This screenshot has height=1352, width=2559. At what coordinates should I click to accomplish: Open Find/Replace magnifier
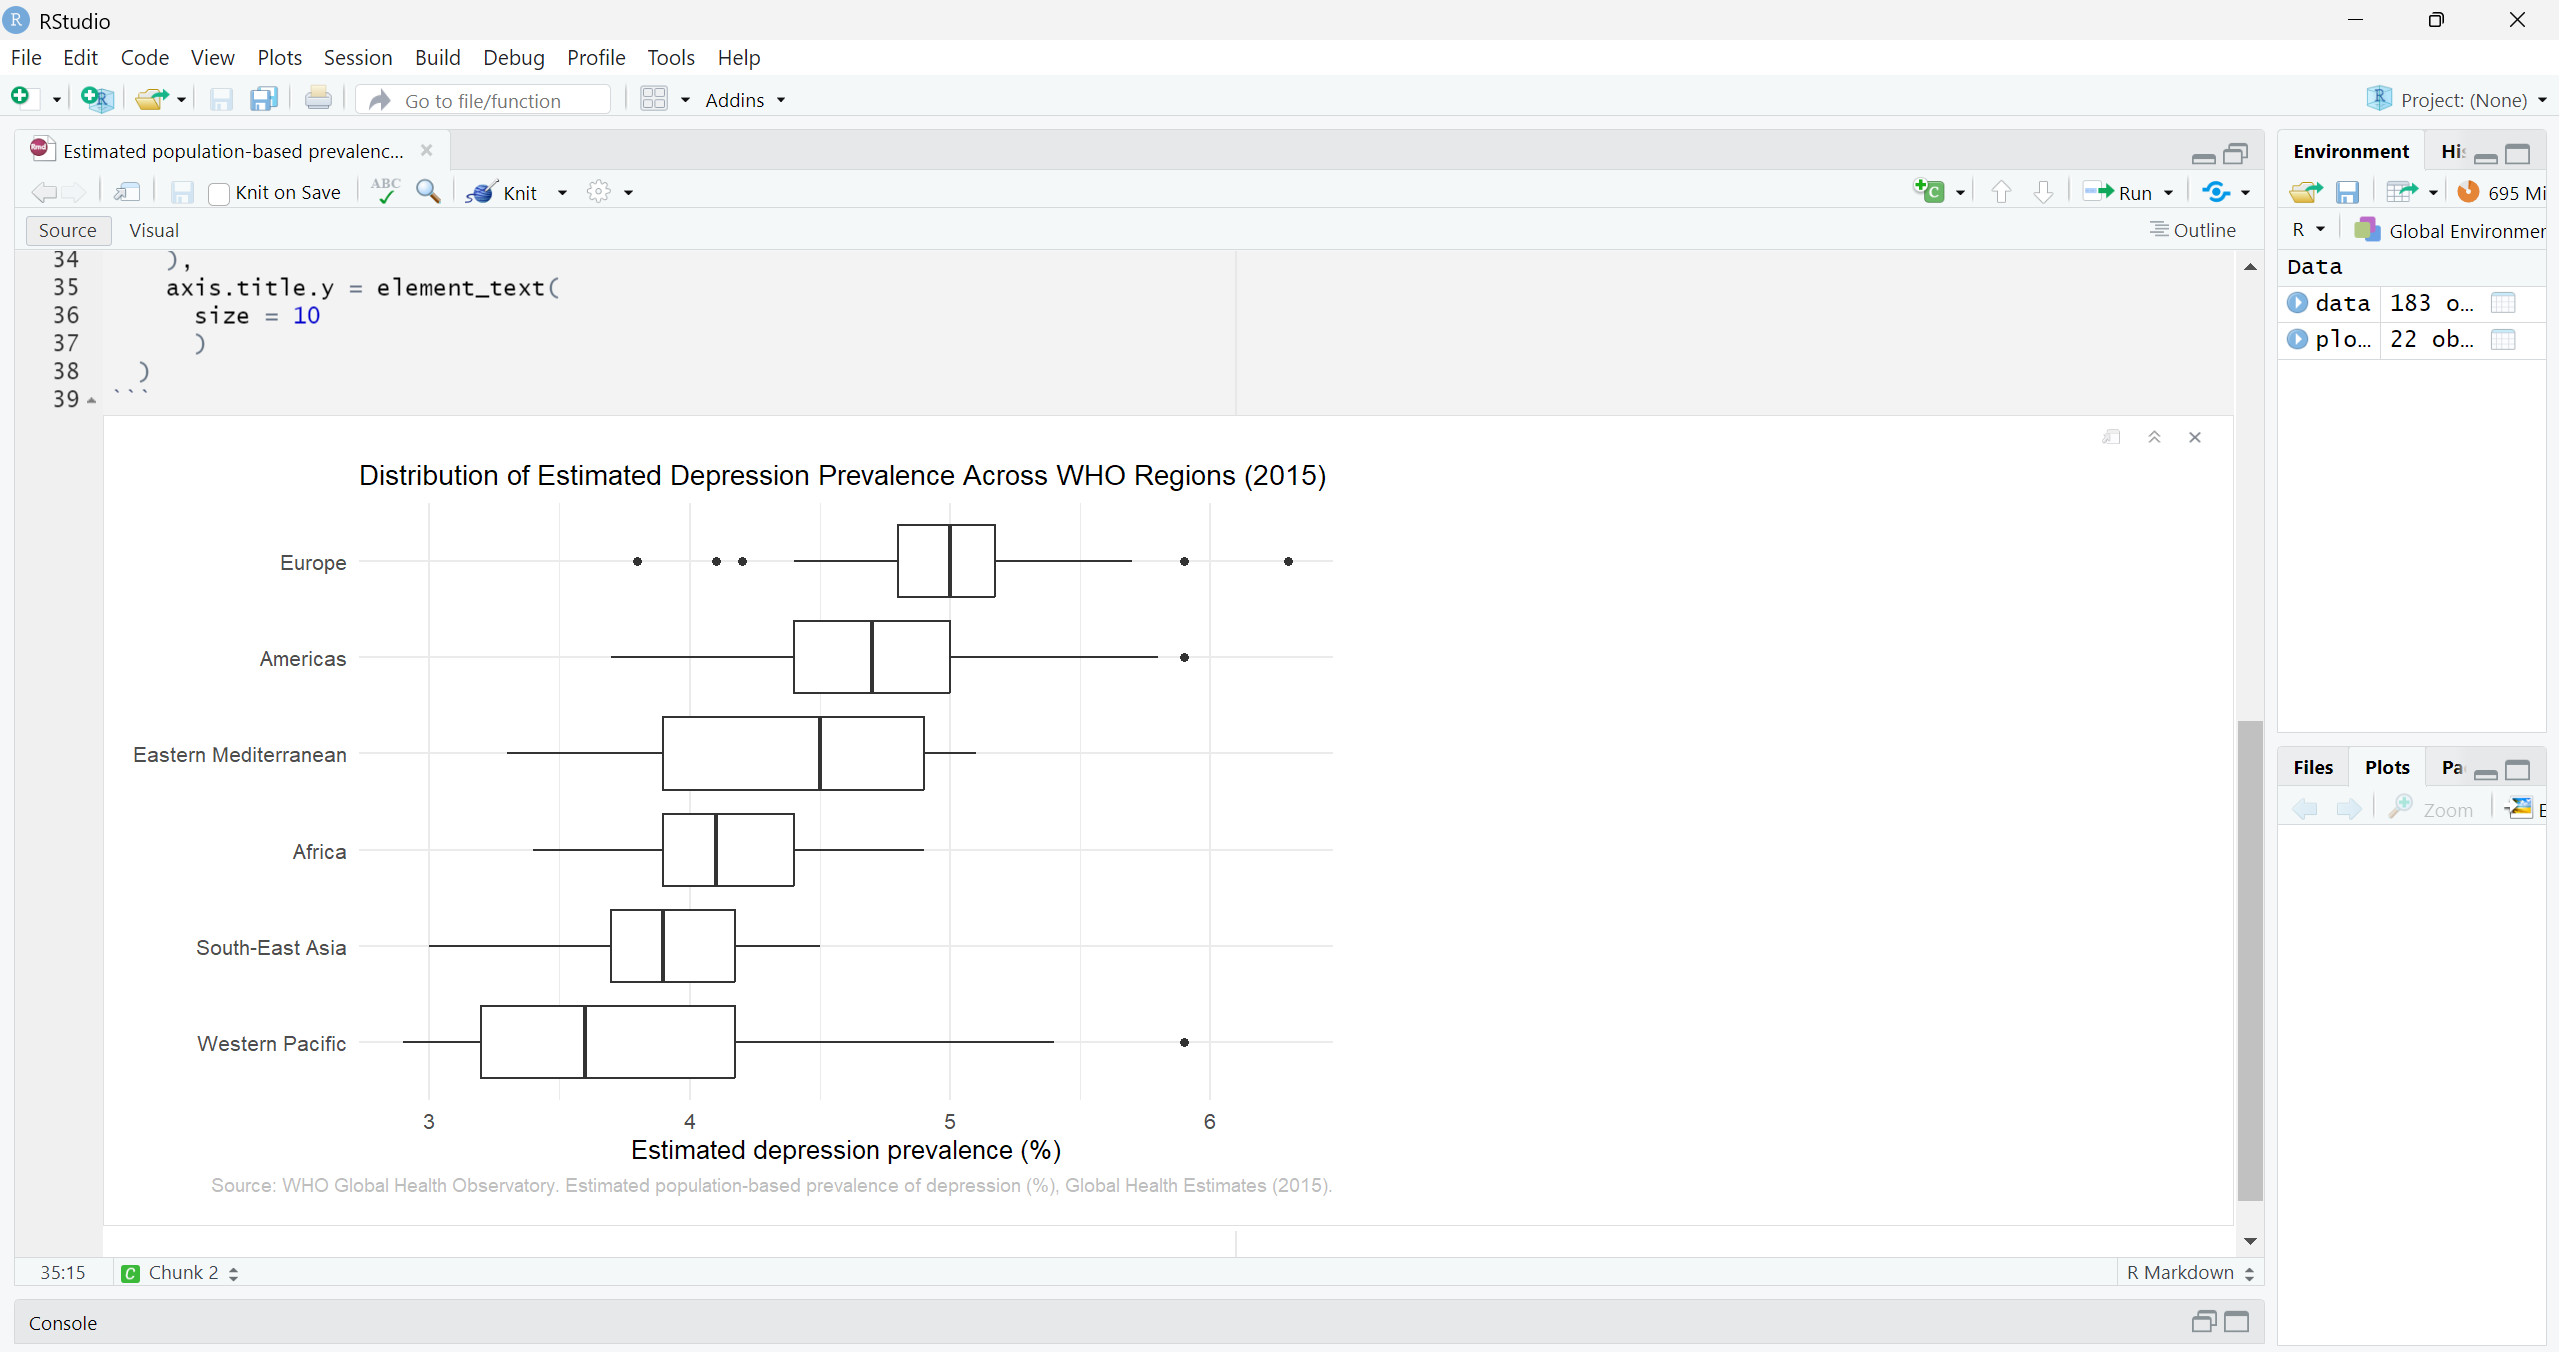pos(428,191)
